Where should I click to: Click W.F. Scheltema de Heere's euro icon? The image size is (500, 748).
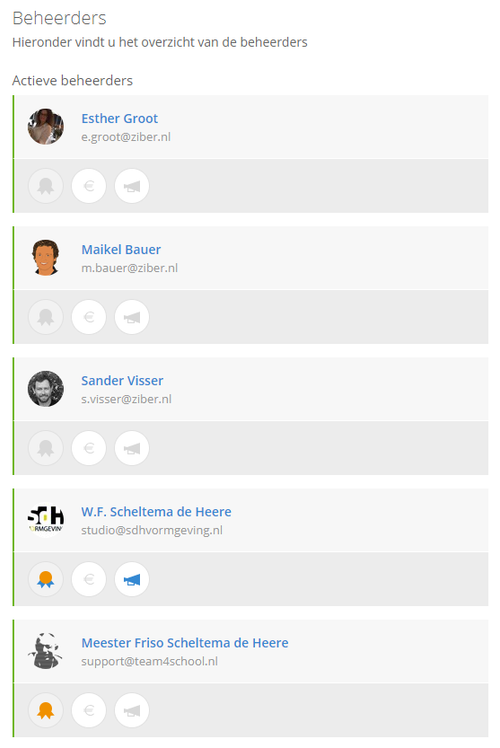[x=89, y=580]
